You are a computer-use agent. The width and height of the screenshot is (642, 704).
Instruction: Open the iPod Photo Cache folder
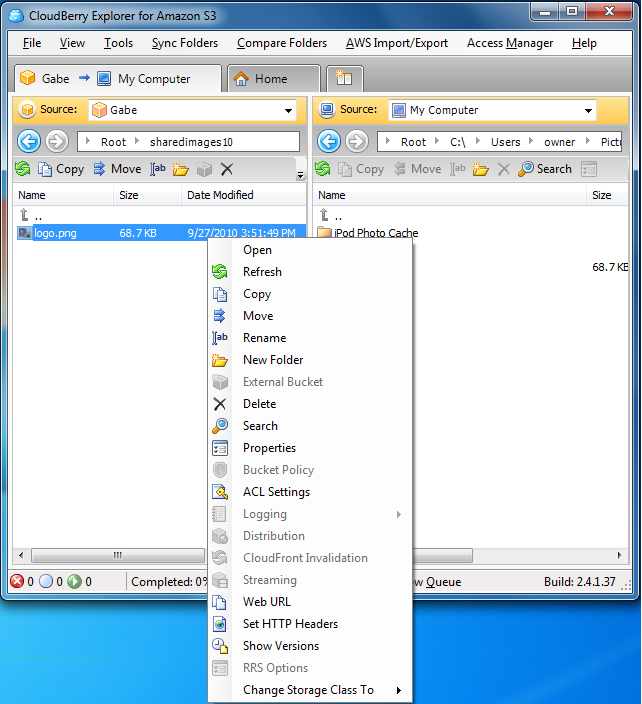point(367,233)
